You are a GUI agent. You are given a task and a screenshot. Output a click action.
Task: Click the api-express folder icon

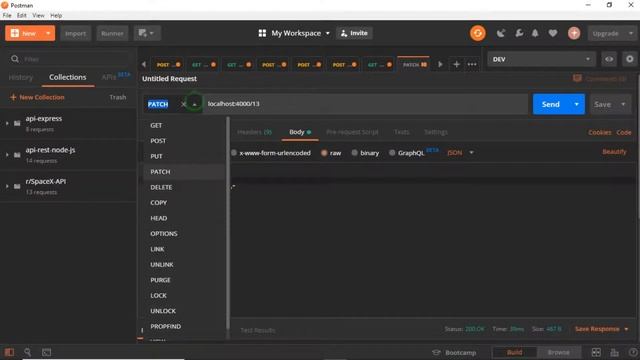[17, 123]
